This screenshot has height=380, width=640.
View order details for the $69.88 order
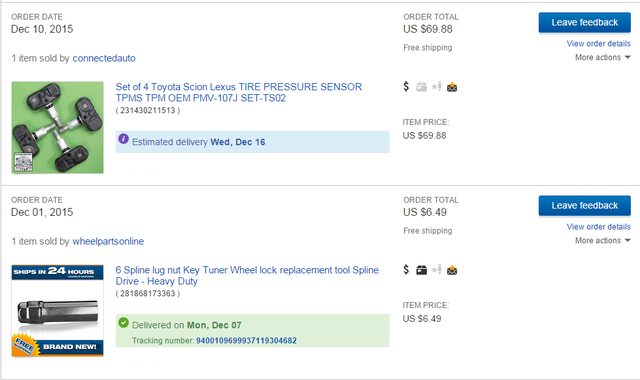[598, 44]
